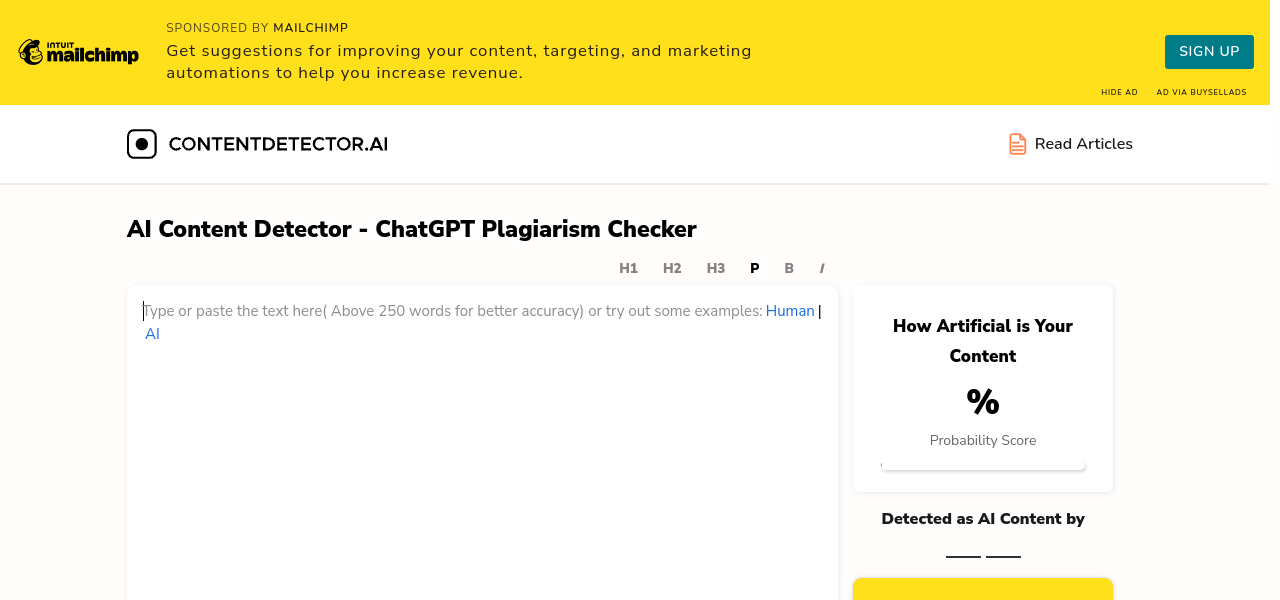Screen dimensions: 1280x600
Task: Click the Read Articles document icon
Action: pos(1017,144)
